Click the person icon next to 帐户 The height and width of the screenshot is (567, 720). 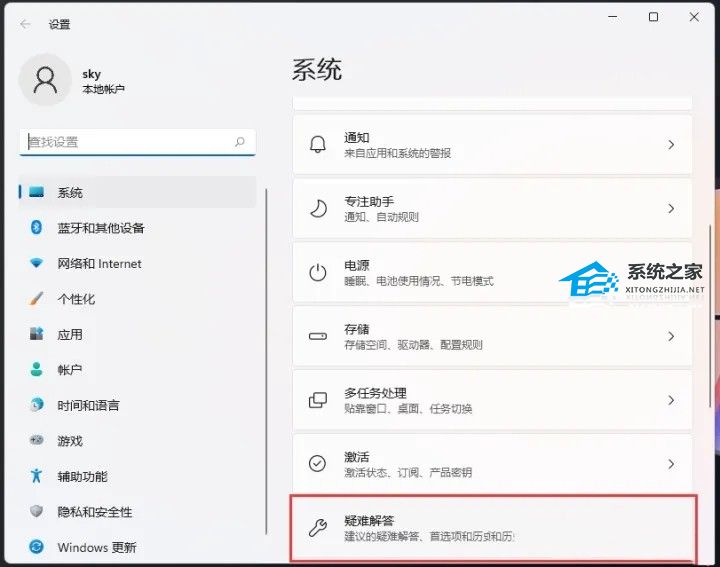[36, 369]
